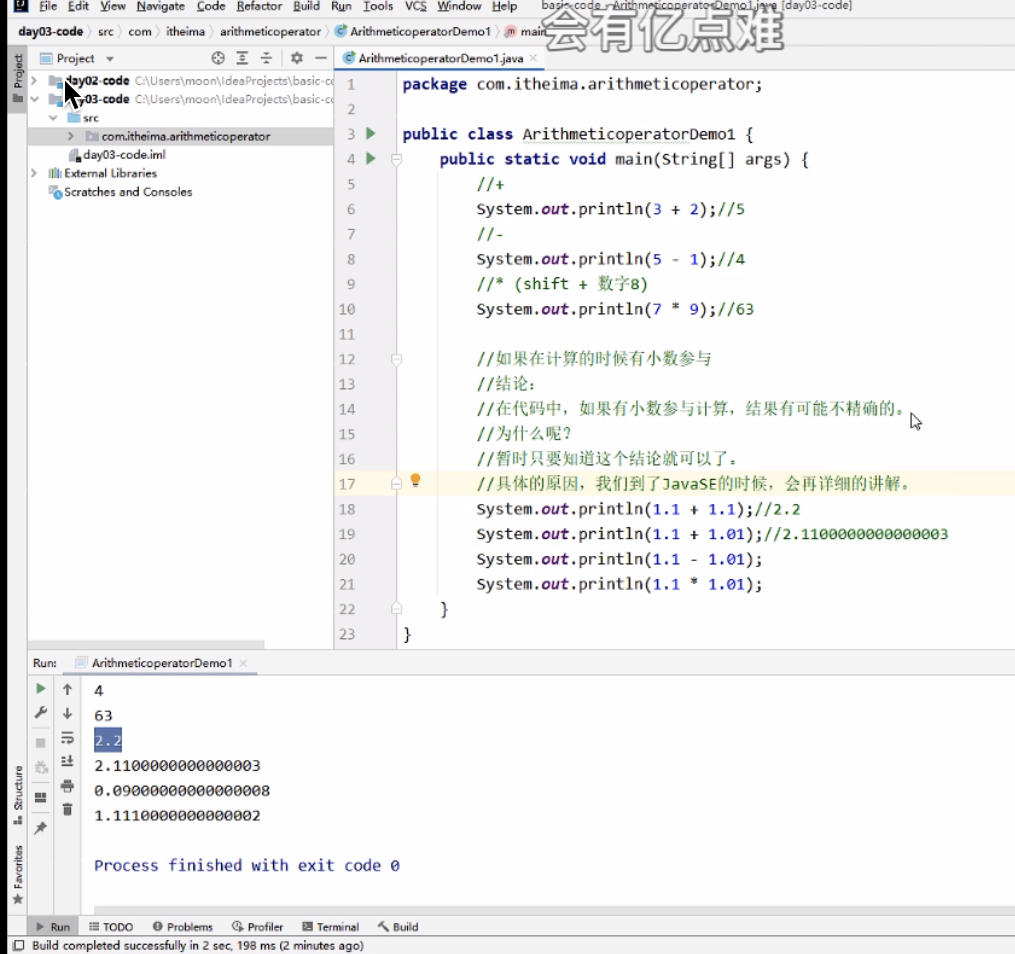Click code line println(7 * 9)

pos(615,309)
